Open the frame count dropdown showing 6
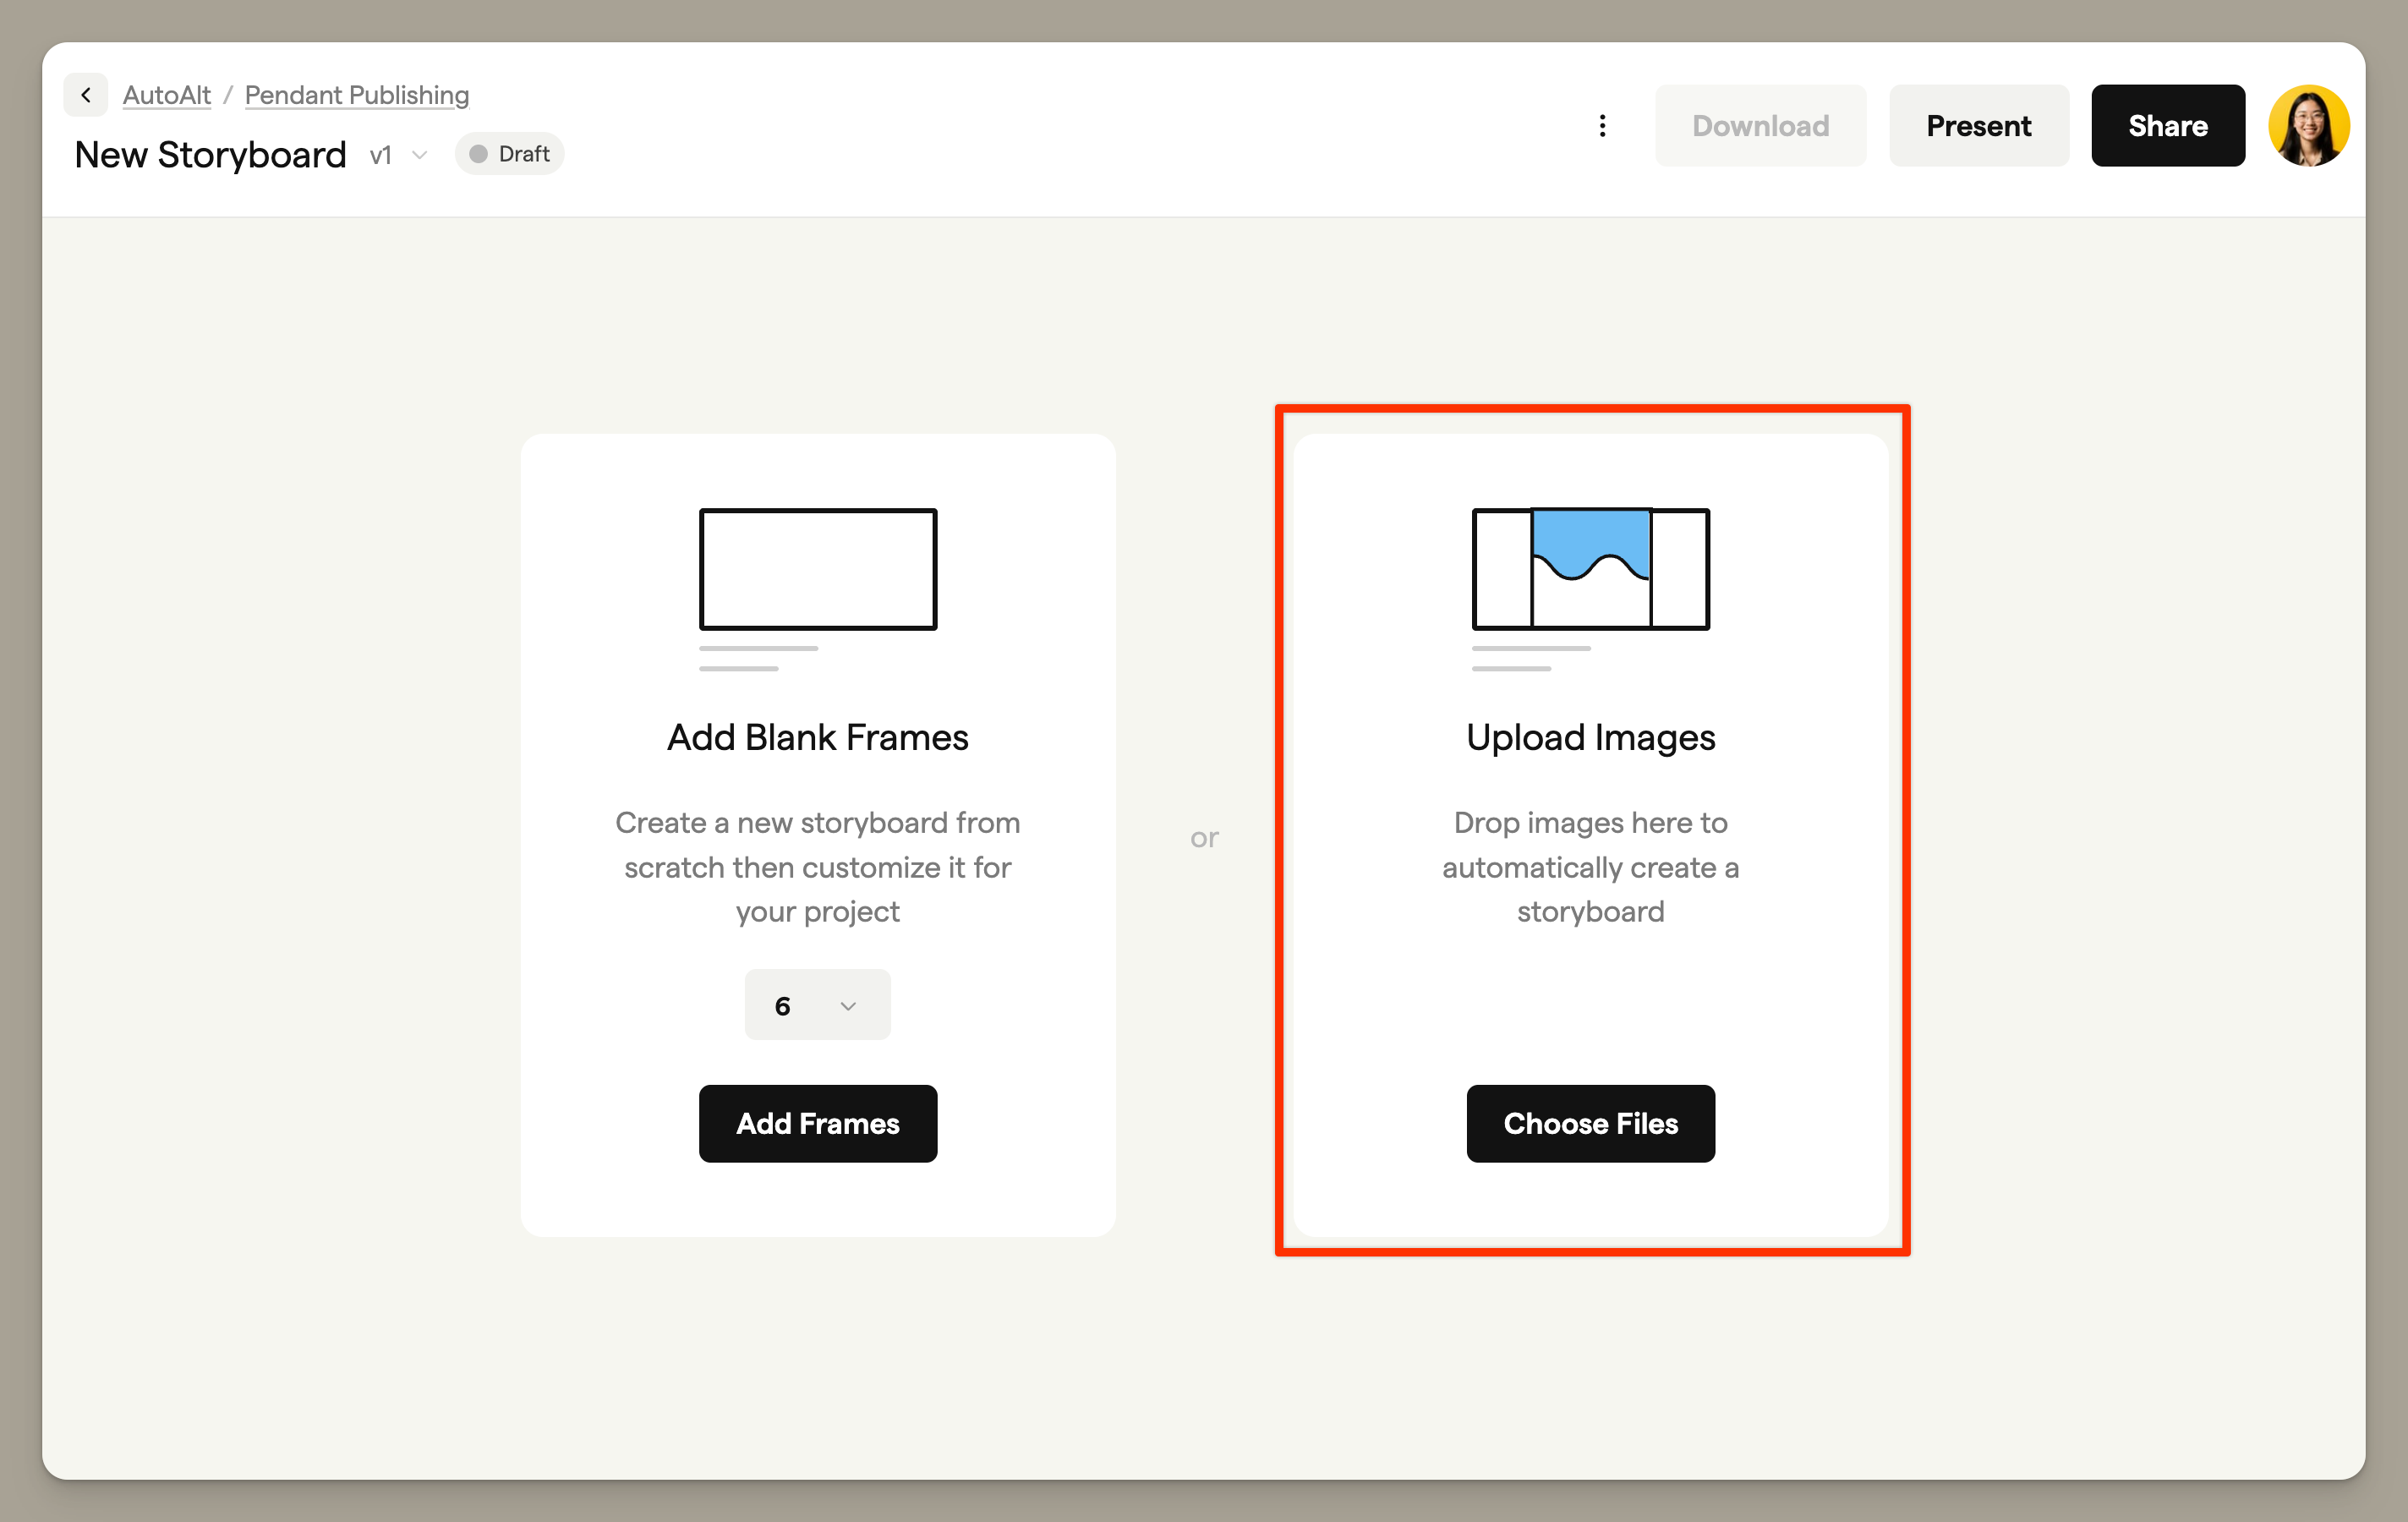 point(817,1005)
